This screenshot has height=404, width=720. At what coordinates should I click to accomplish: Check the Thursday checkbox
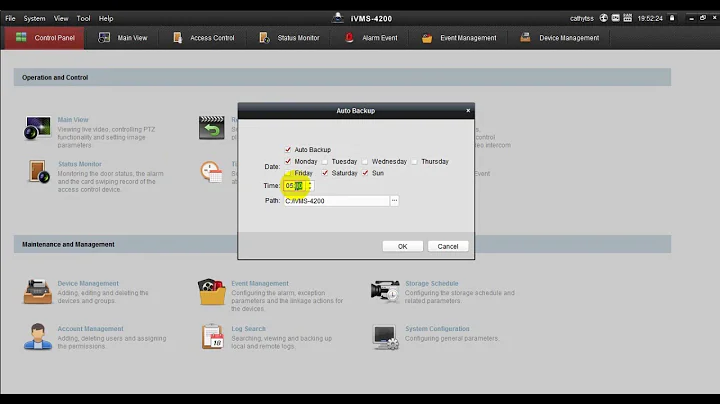tap(414, 162)
